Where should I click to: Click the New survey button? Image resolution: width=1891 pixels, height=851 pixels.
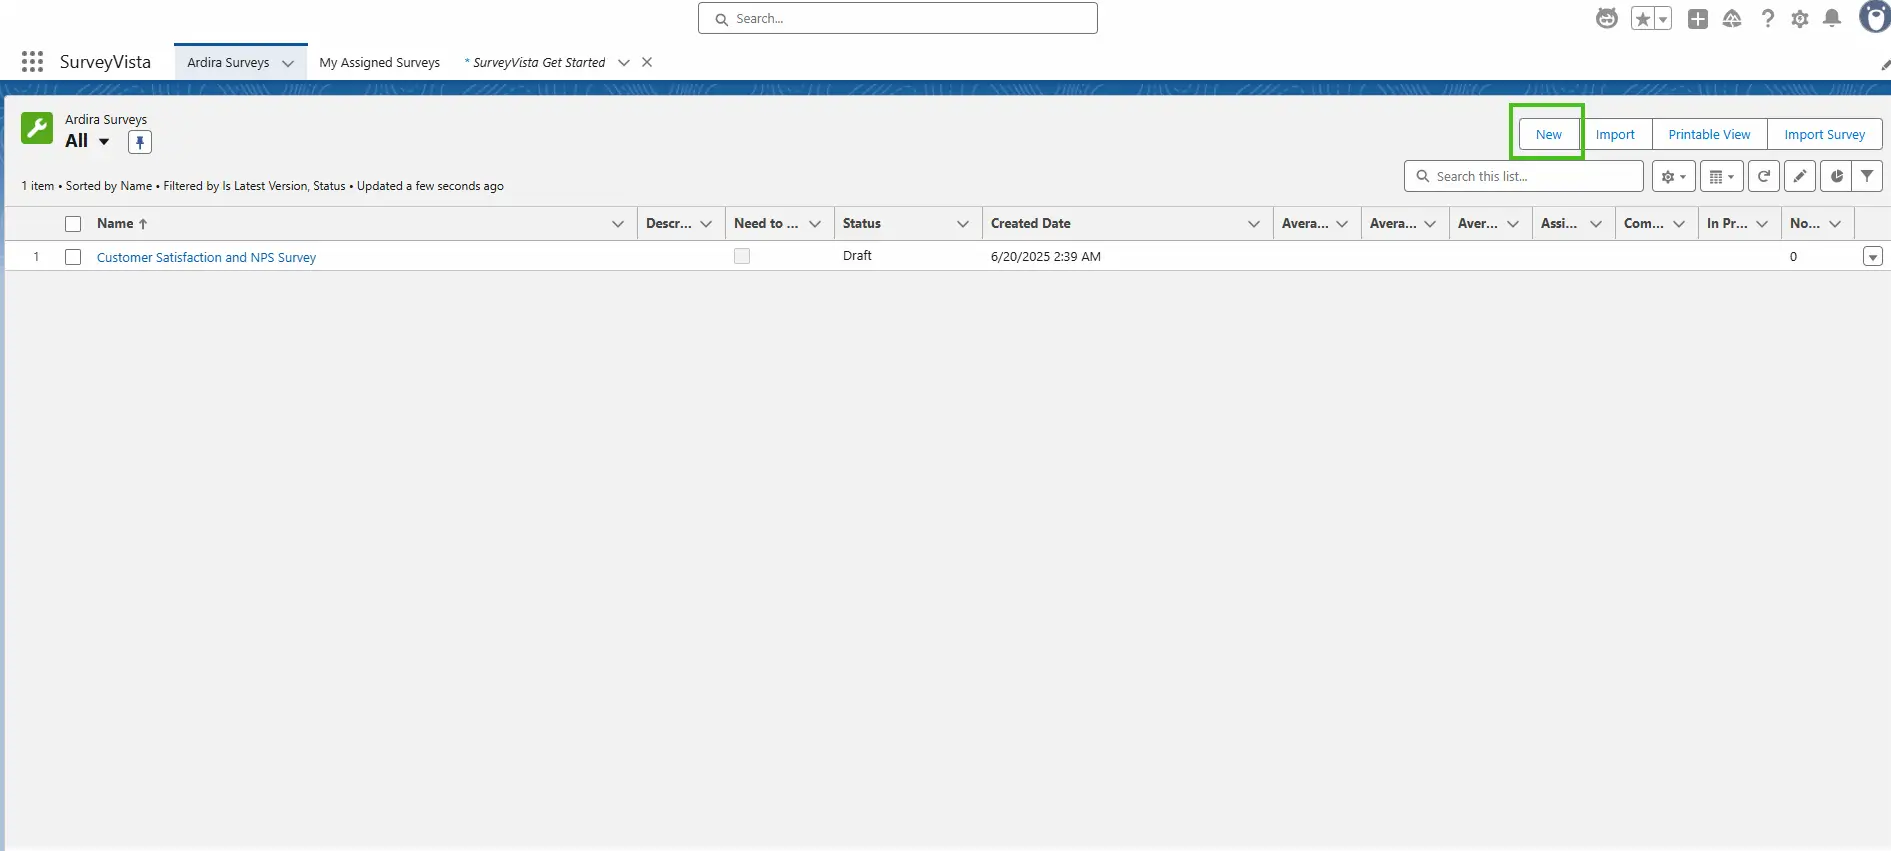tap(1548, 134)
